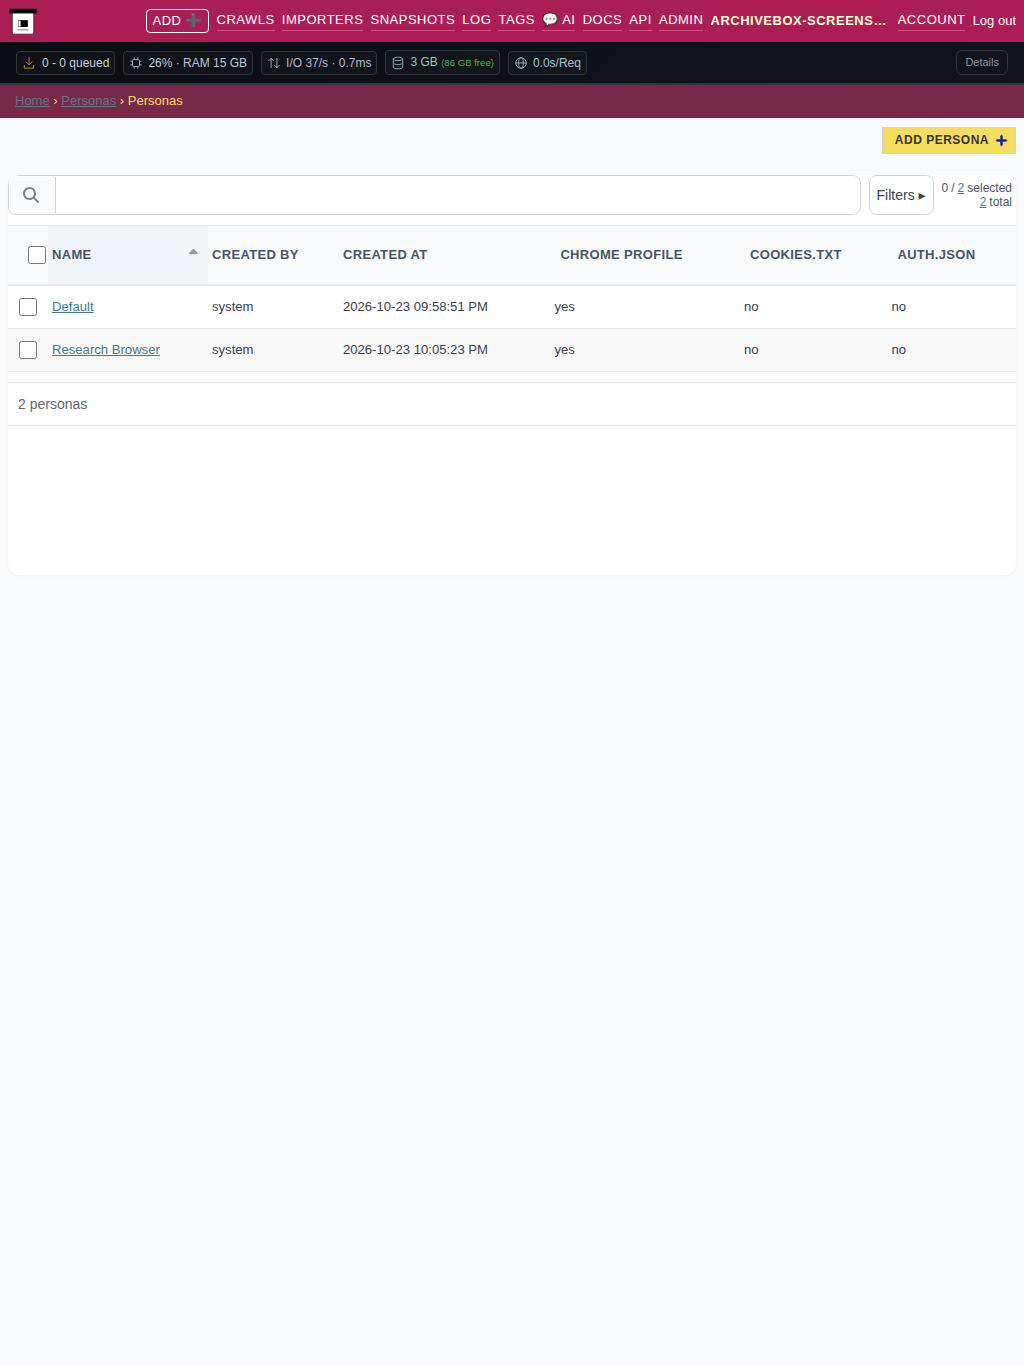Click the Add Persona button
This screenshot has width=1024, height=1366.
point(949,140)
